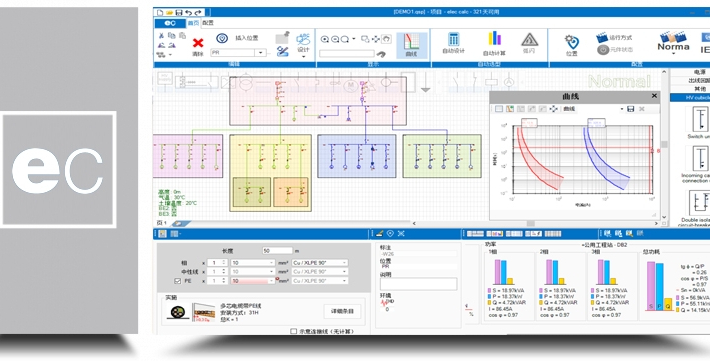This screenshot has width=710, height=361.
Task: Click the 详细条目 button
Action: [x=342, y=311]
